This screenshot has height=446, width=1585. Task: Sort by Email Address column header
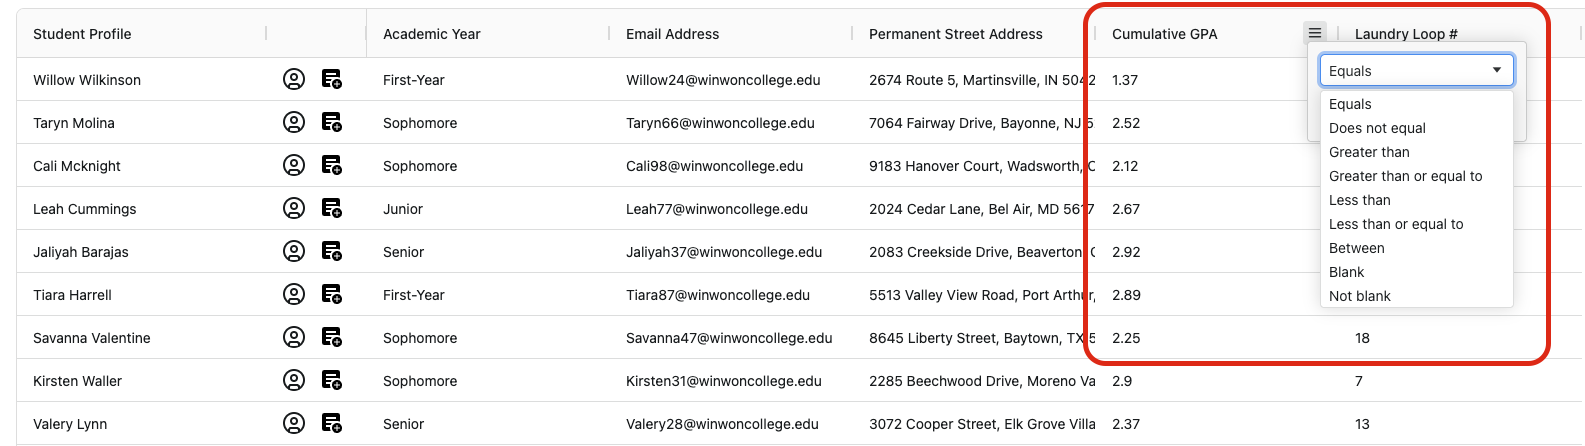(x=672, y=34)
